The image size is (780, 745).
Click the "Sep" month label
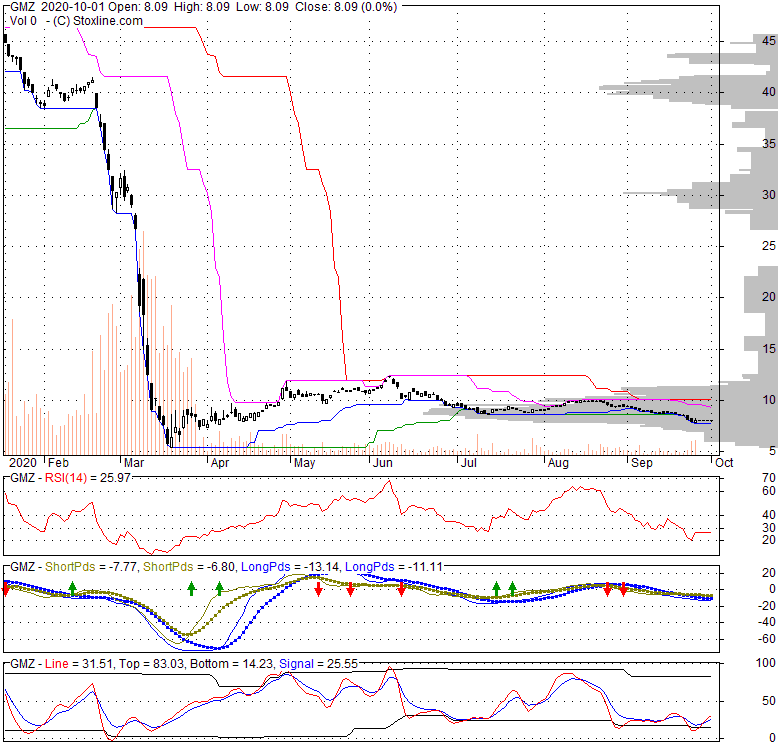pyautogui.click(x=641, y=463)
